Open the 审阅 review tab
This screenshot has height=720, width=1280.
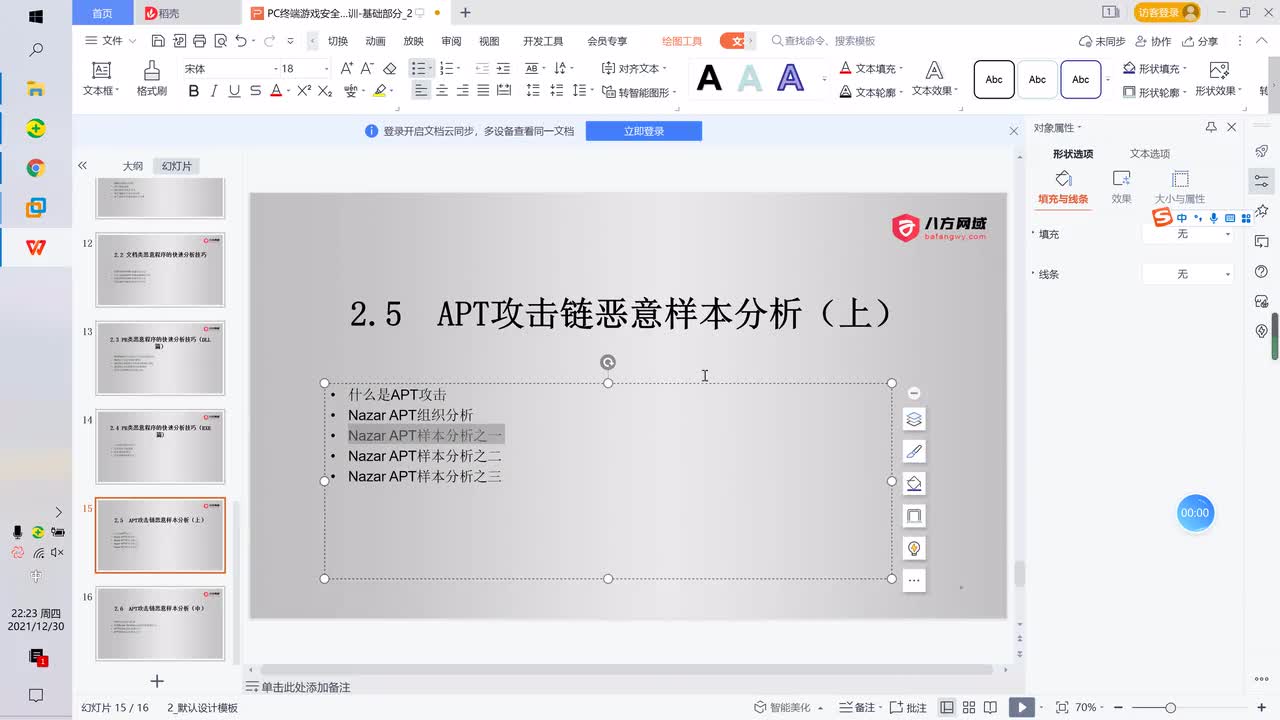(451, 41)
